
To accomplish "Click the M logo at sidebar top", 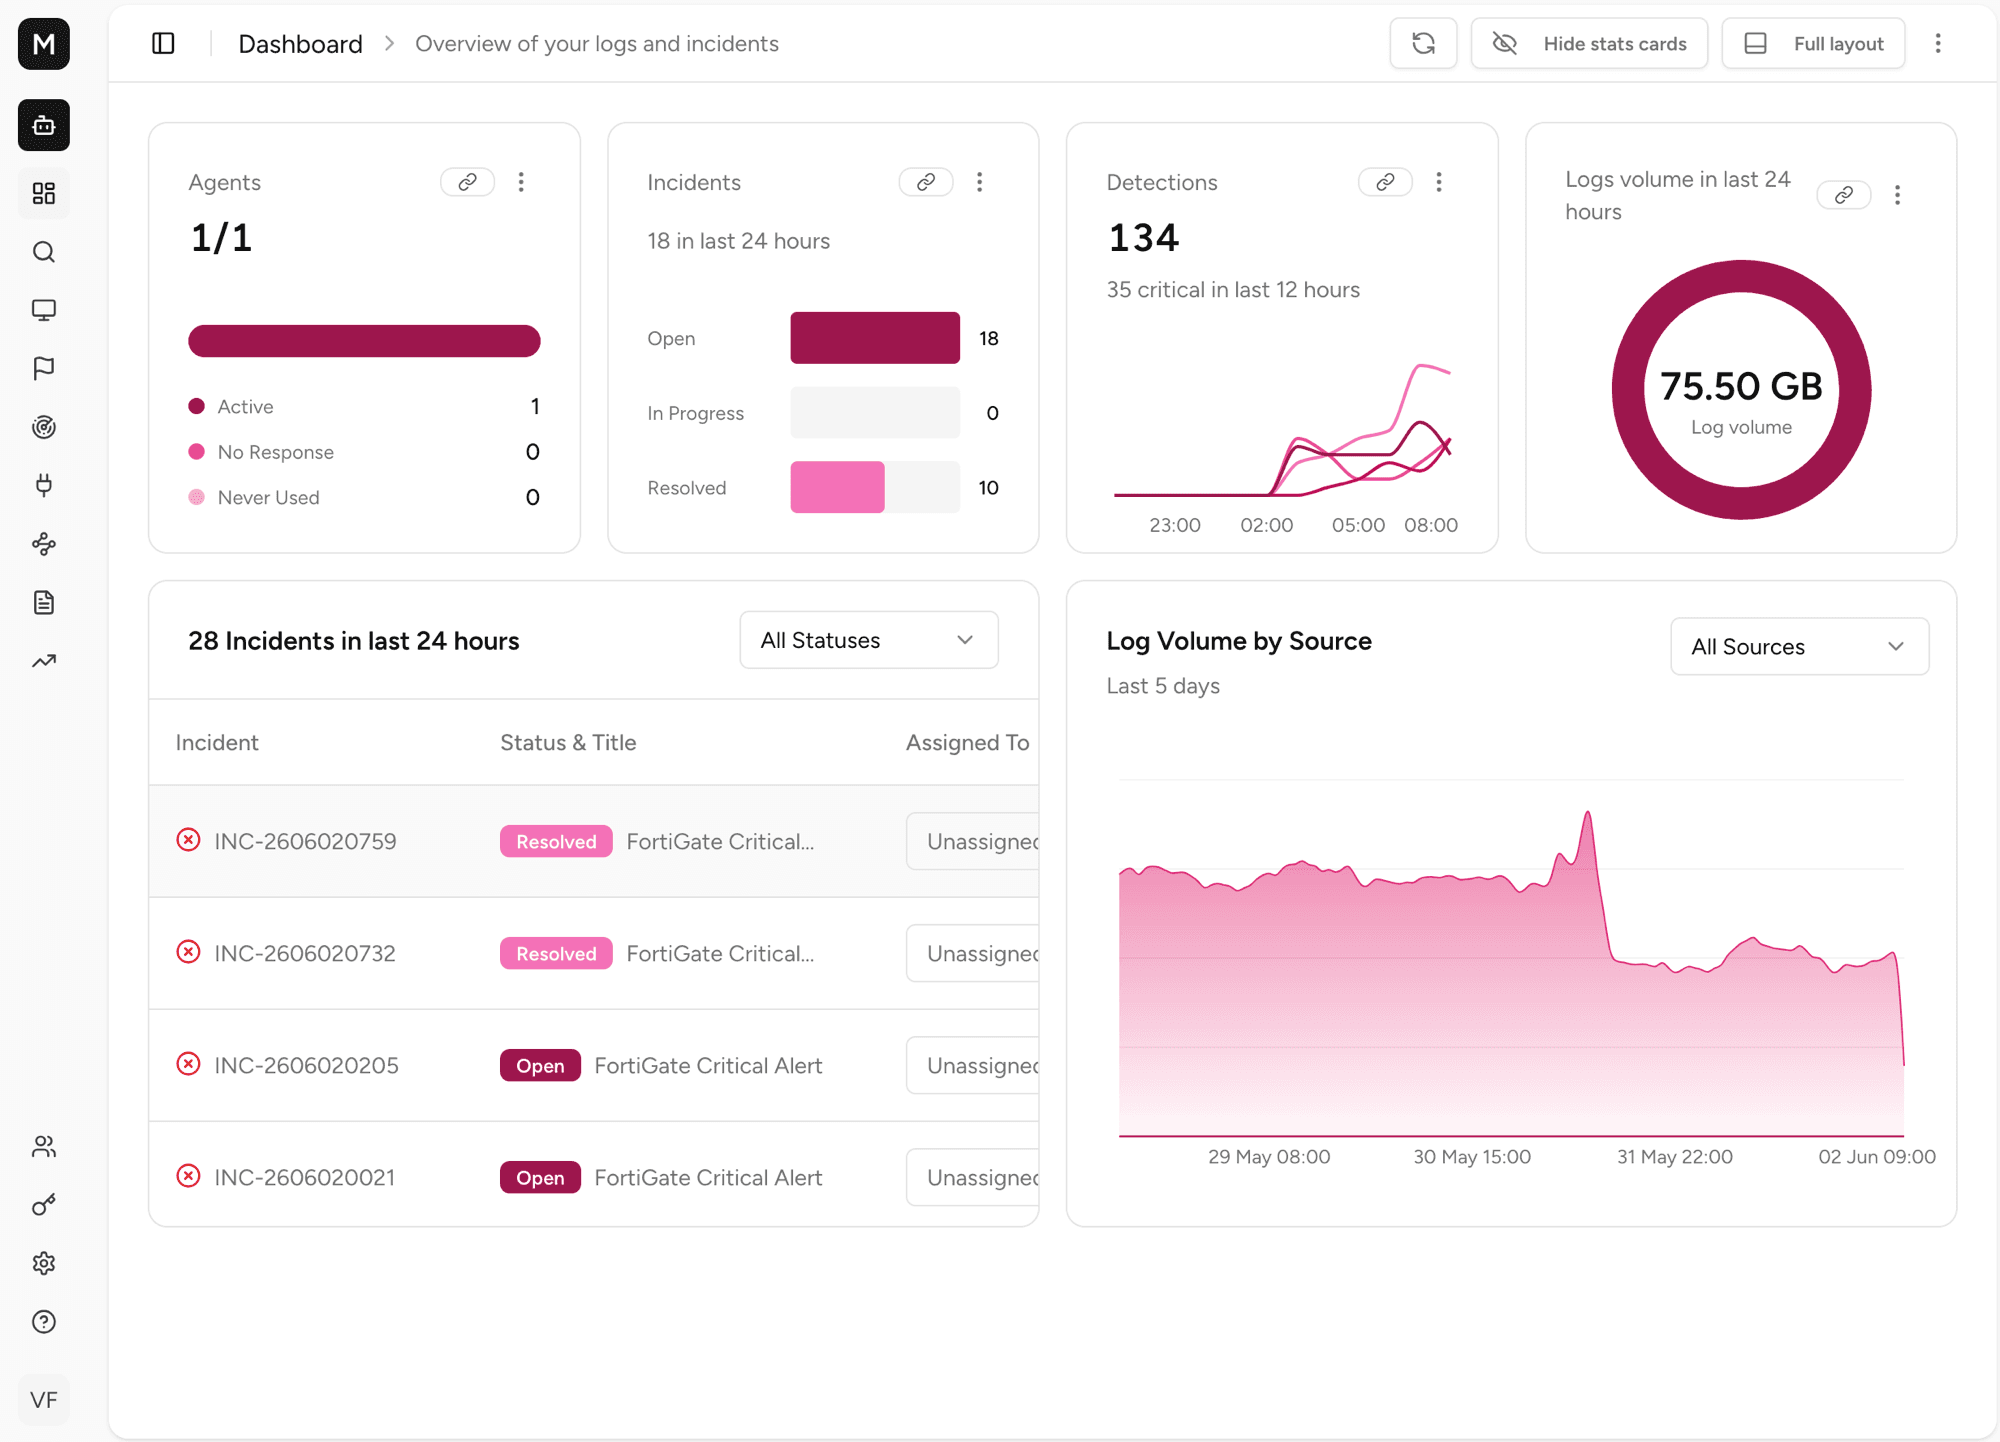I will tap(44, 44).
